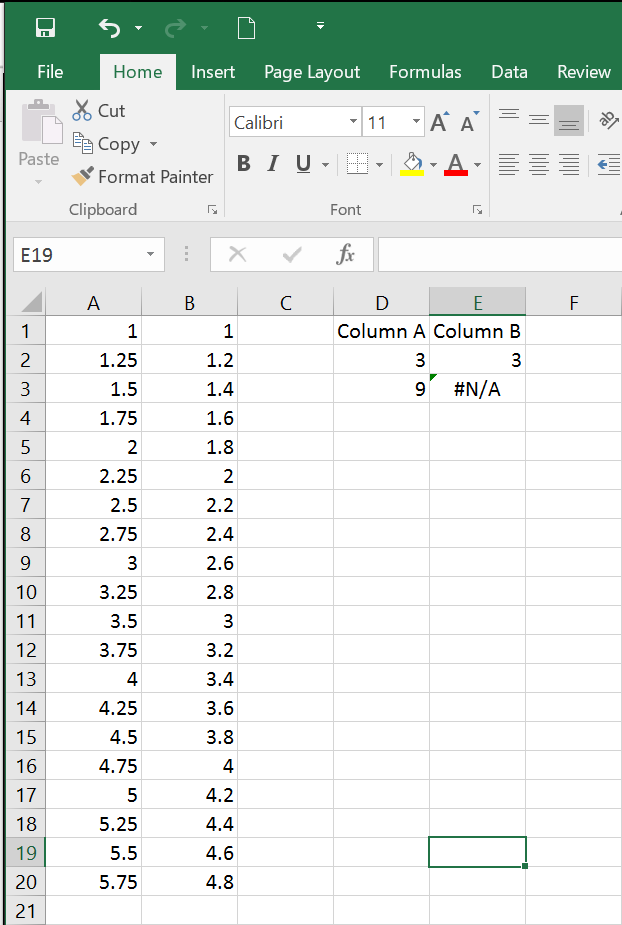Increase font size with large A icon
The image size is (622, 925).
click(440, 122)
